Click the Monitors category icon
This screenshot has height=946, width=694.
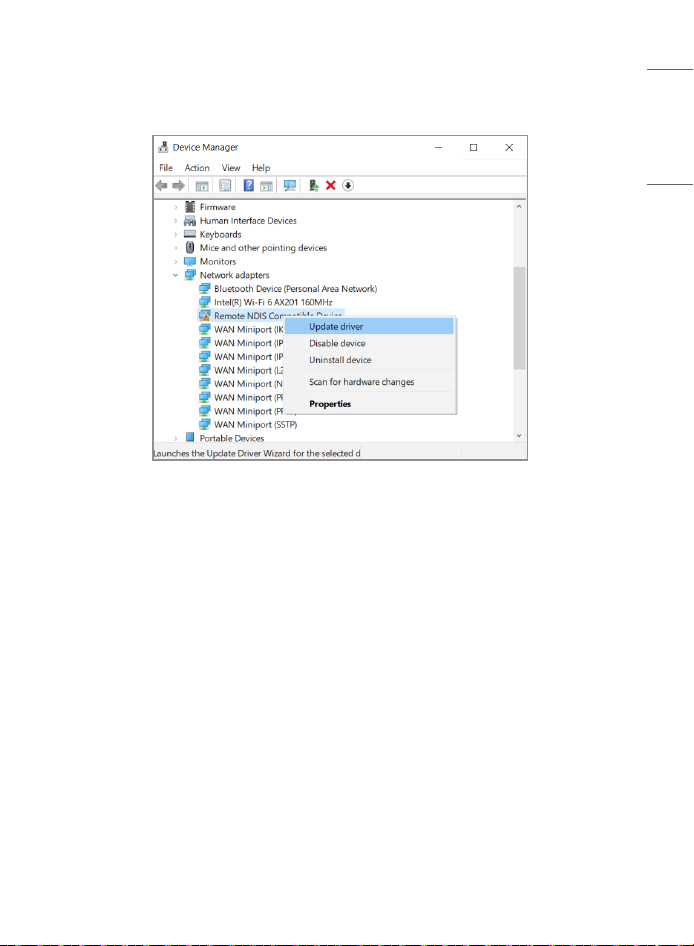pyautogui.click(x=190, y=261)
